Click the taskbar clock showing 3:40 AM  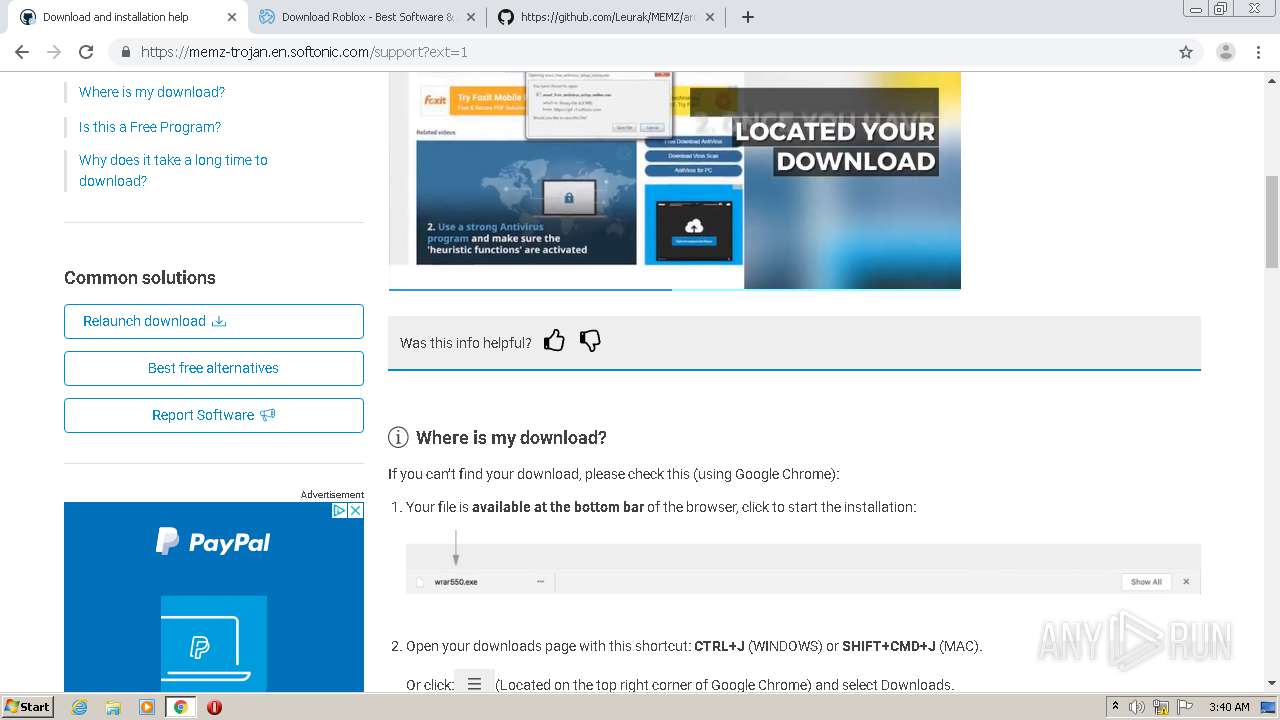coord(1229,707)
